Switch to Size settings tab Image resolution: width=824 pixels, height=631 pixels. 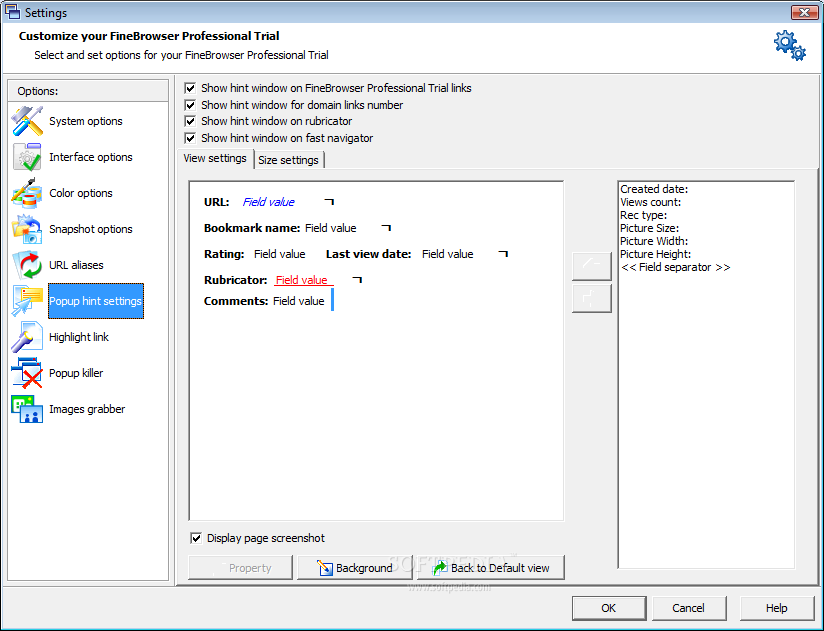(289, 160)
